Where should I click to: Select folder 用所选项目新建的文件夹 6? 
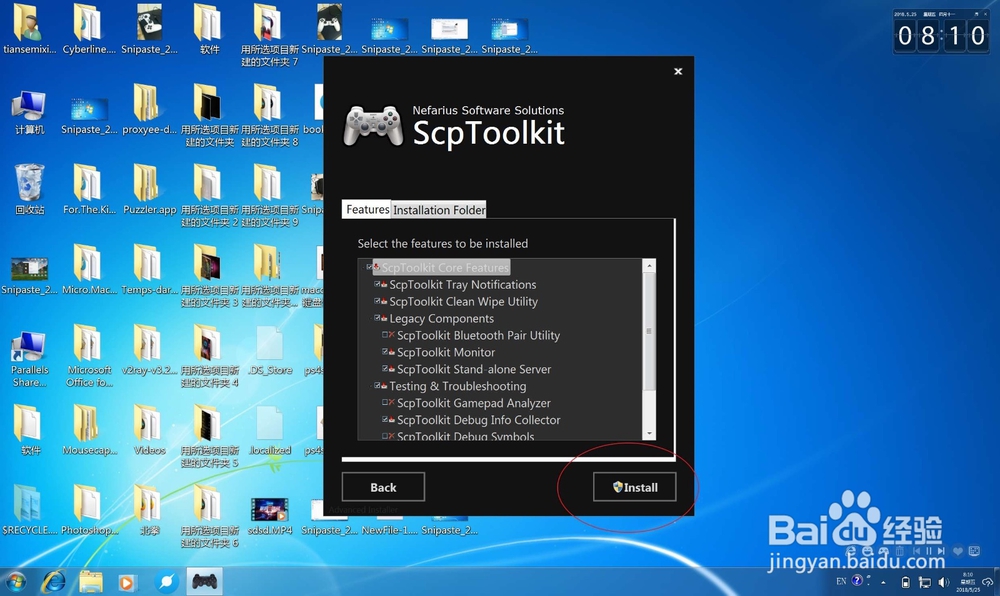209,516
